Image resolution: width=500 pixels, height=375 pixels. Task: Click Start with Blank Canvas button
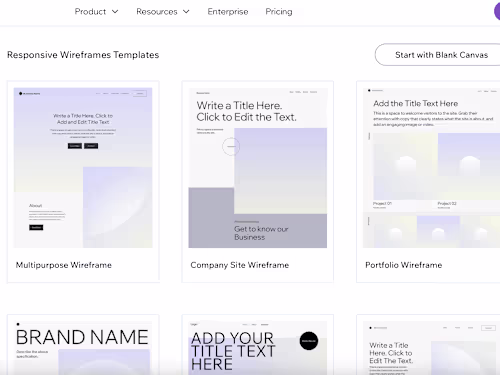(437, 55)
